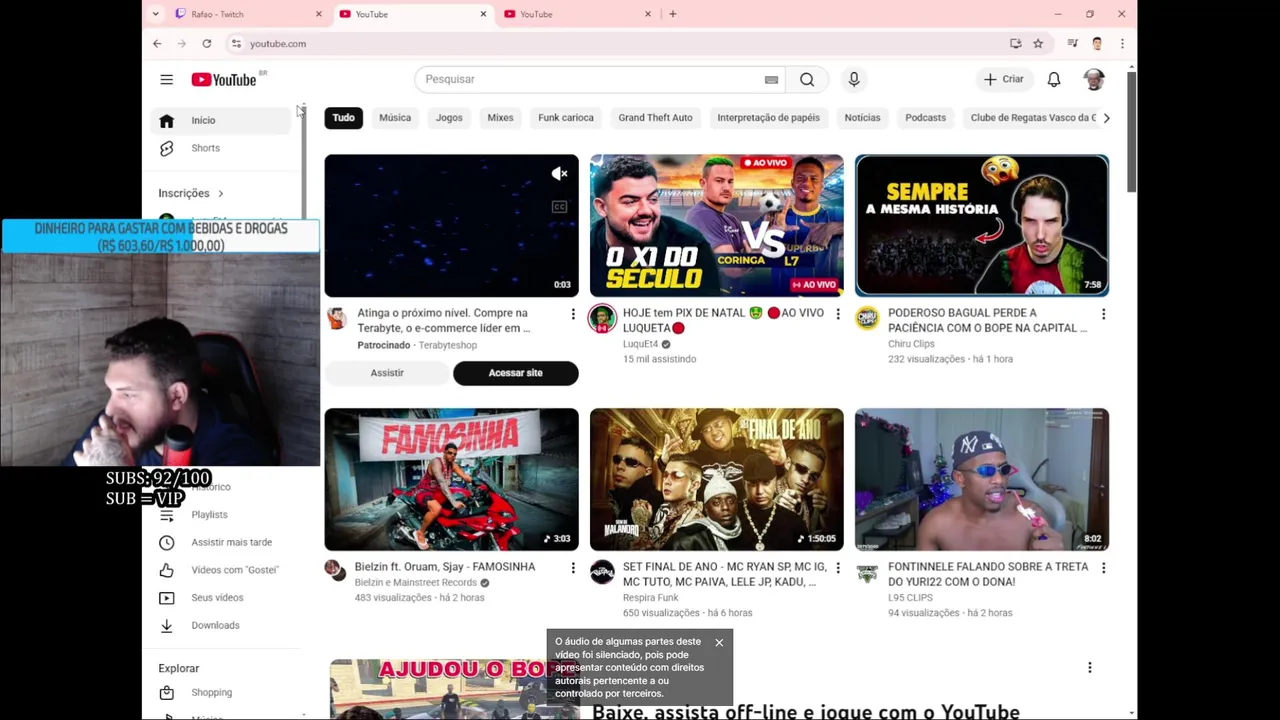1280x720 pixels.
Task: Open options menu for FAMOSINHA video
Action: tap(573, 568)
